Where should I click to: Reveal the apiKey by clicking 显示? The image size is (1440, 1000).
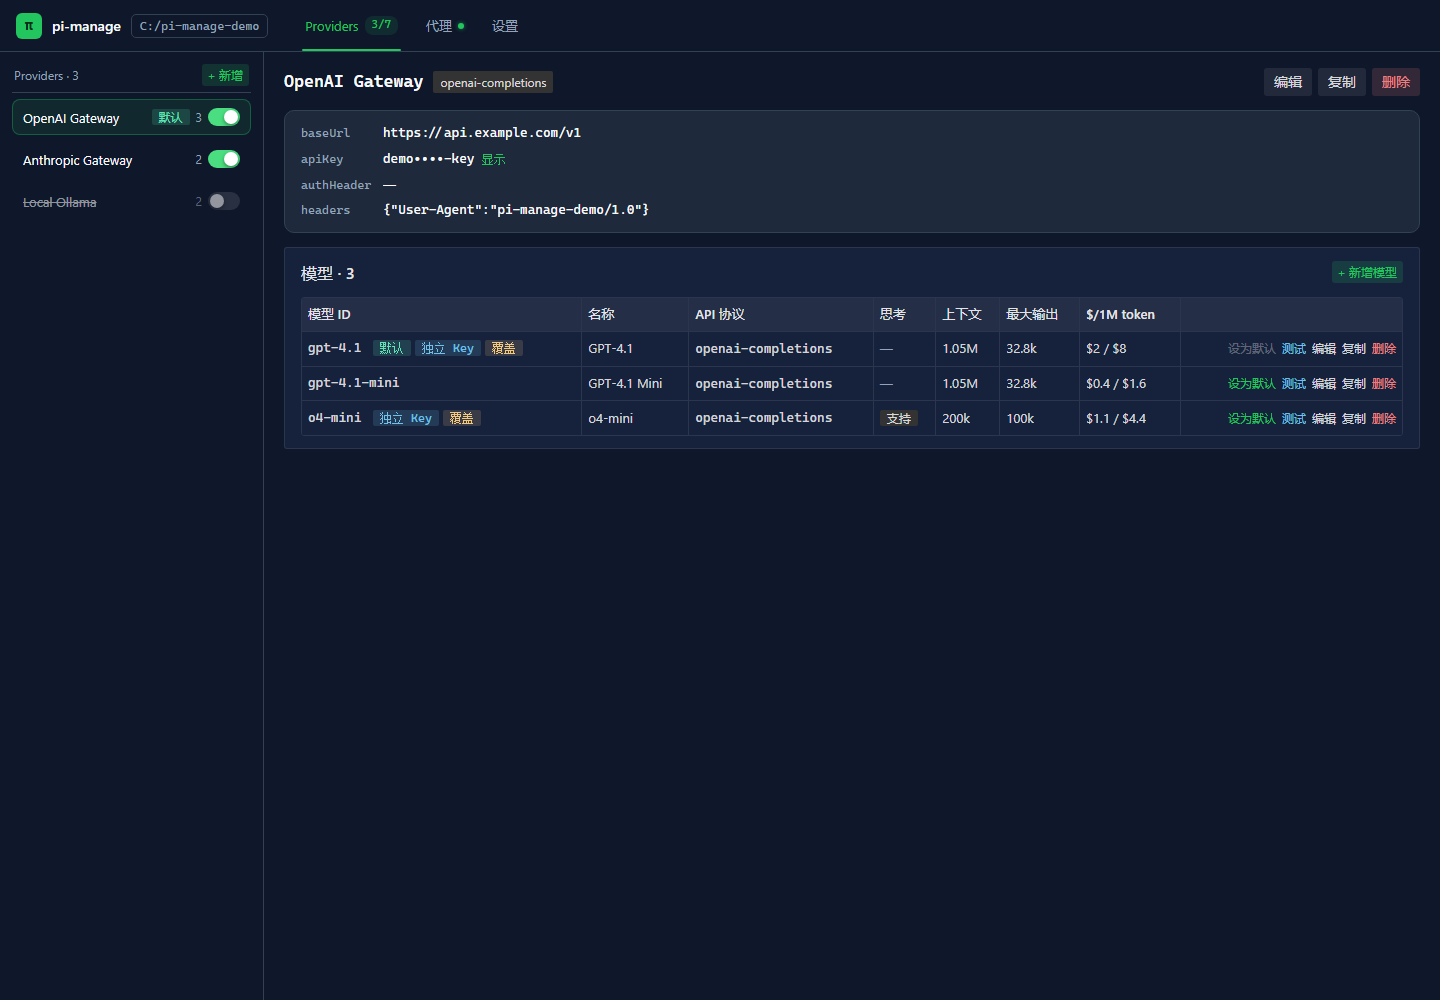[494, 160]
